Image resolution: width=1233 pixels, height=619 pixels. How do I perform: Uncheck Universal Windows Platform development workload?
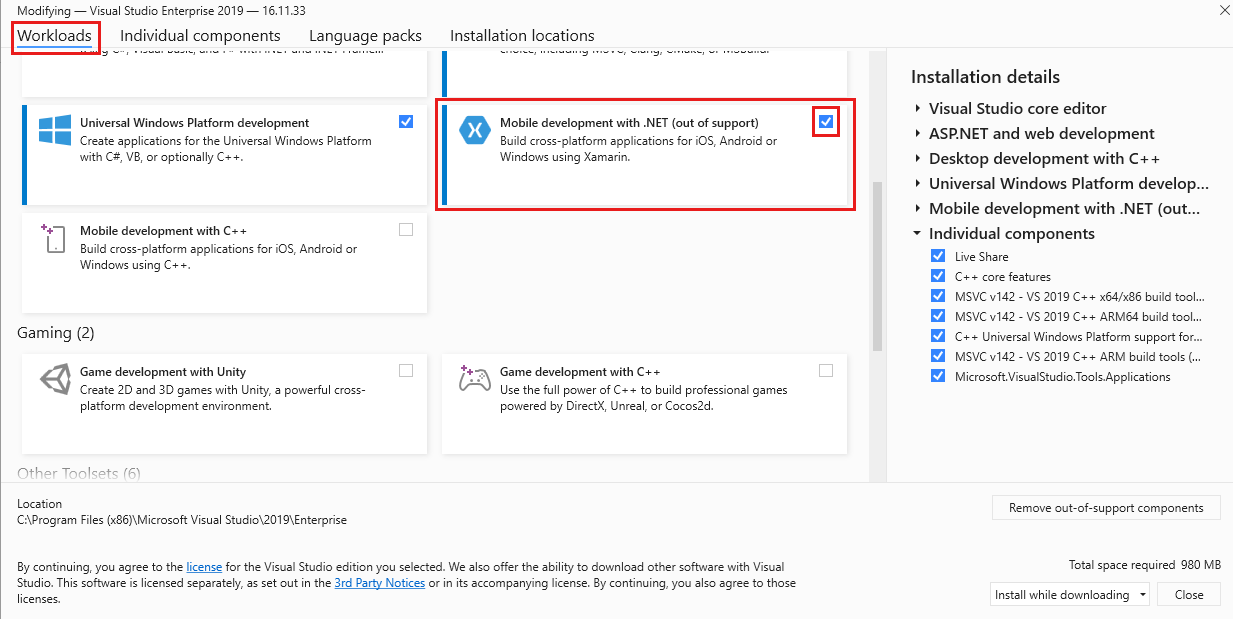click(x=406, y=122)
